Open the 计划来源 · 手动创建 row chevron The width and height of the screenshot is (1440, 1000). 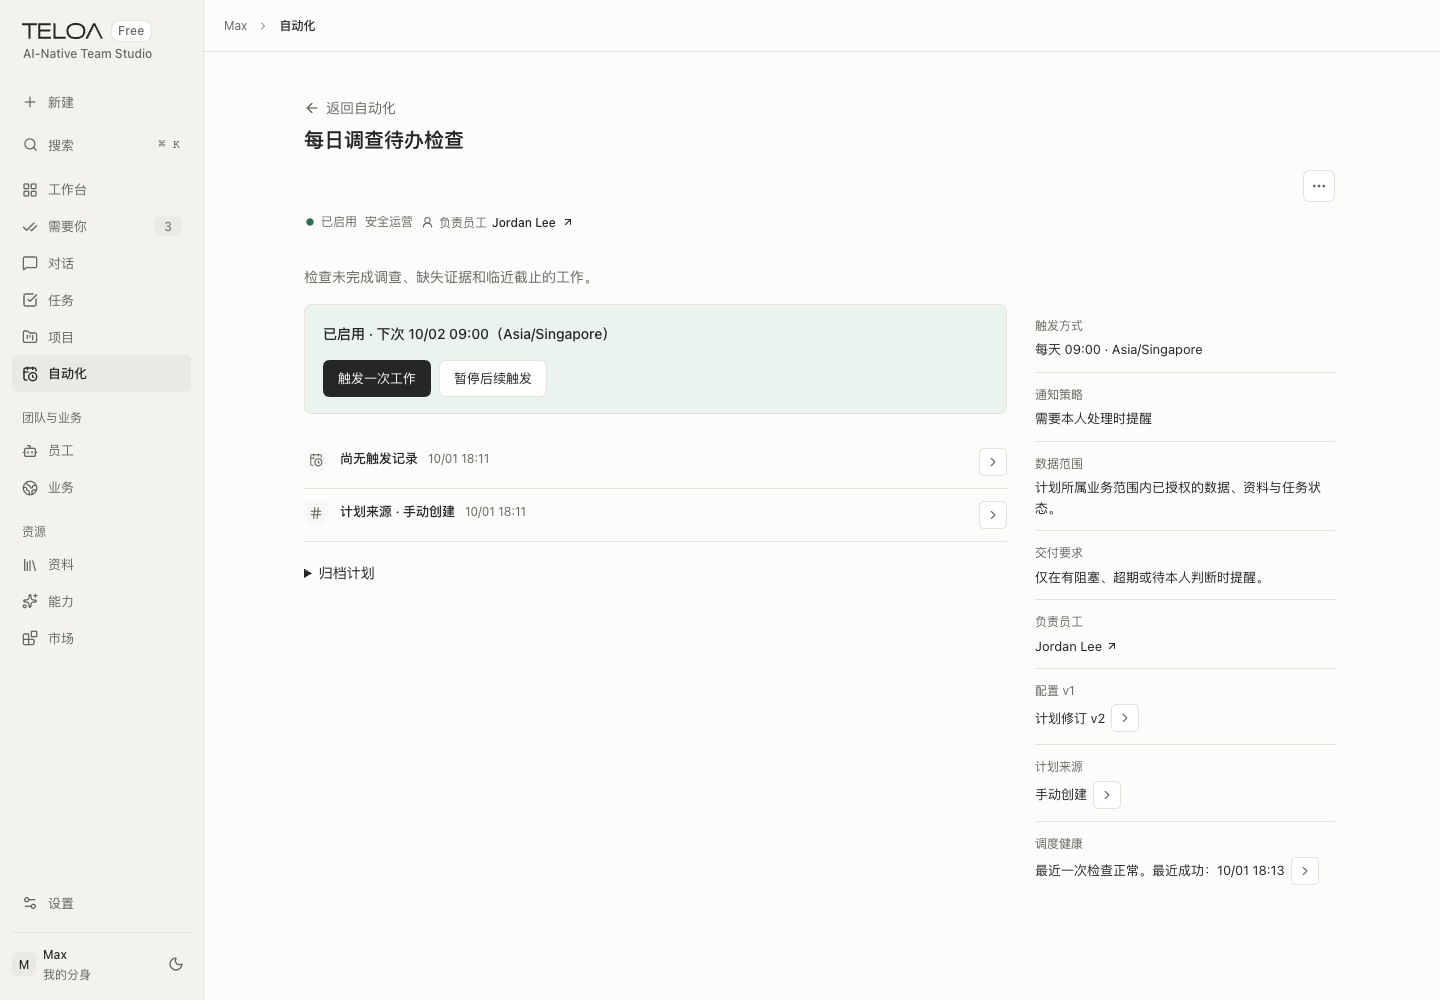(x=992, y=515)
